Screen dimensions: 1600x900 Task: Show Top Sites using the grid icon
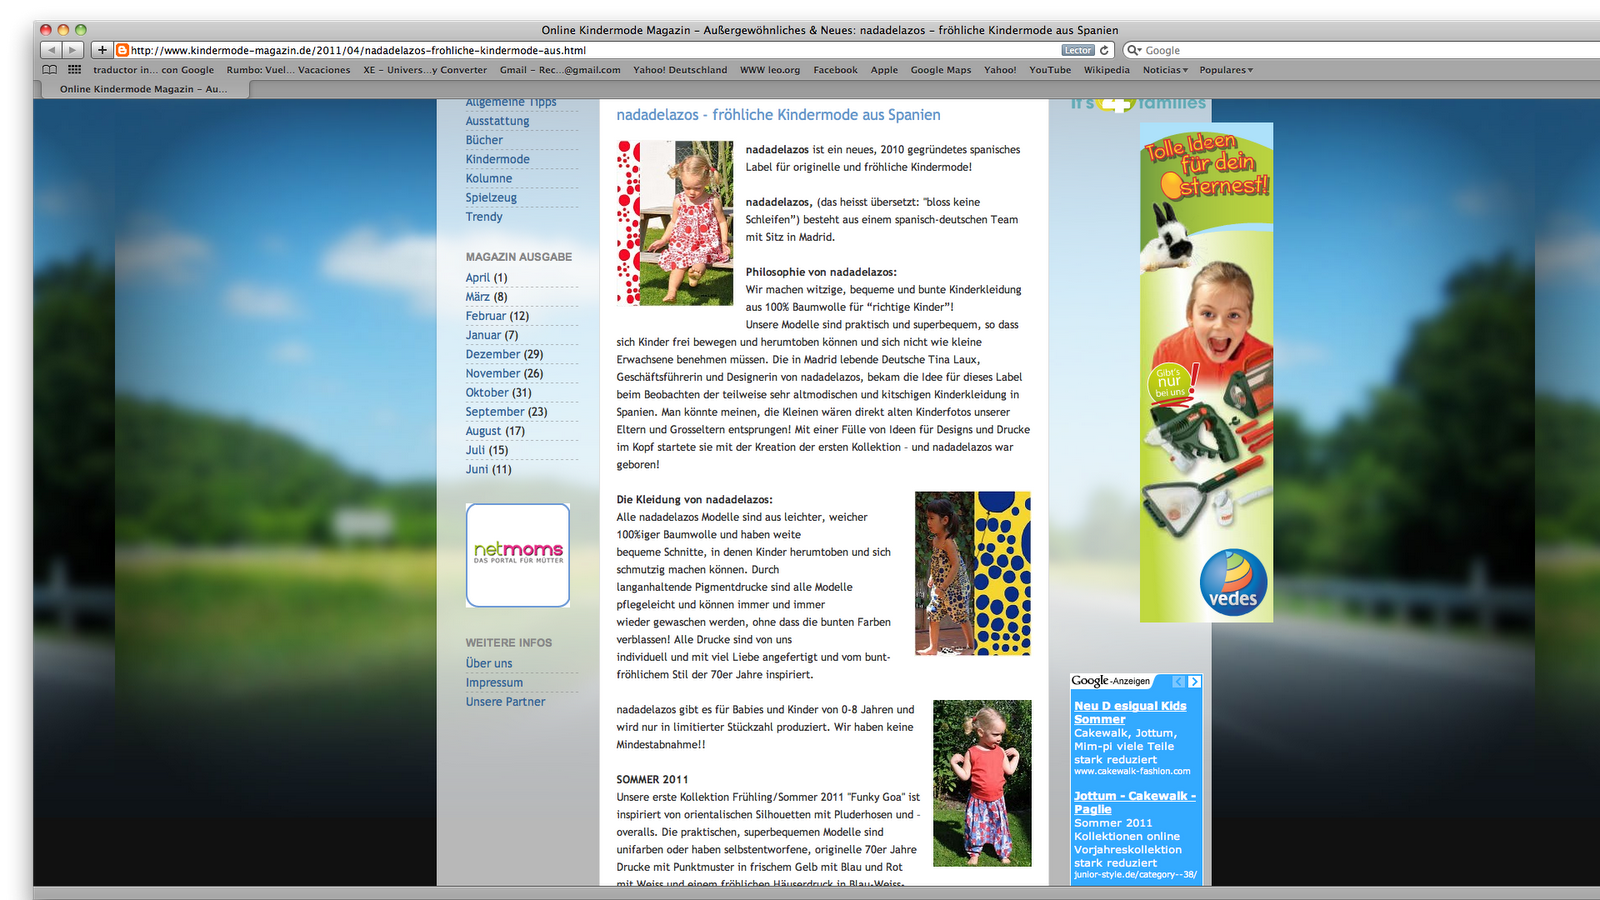pos(75,70)
